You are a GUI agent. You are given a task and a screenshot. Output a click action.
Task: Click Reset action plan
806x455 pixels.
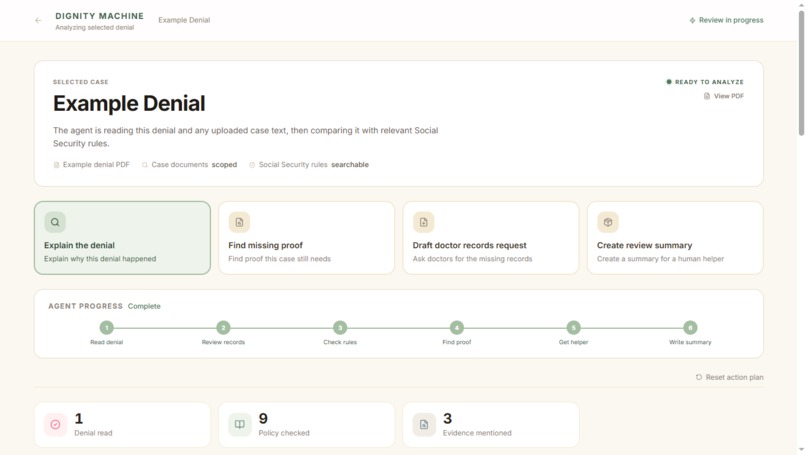click(x=729, y=377)
